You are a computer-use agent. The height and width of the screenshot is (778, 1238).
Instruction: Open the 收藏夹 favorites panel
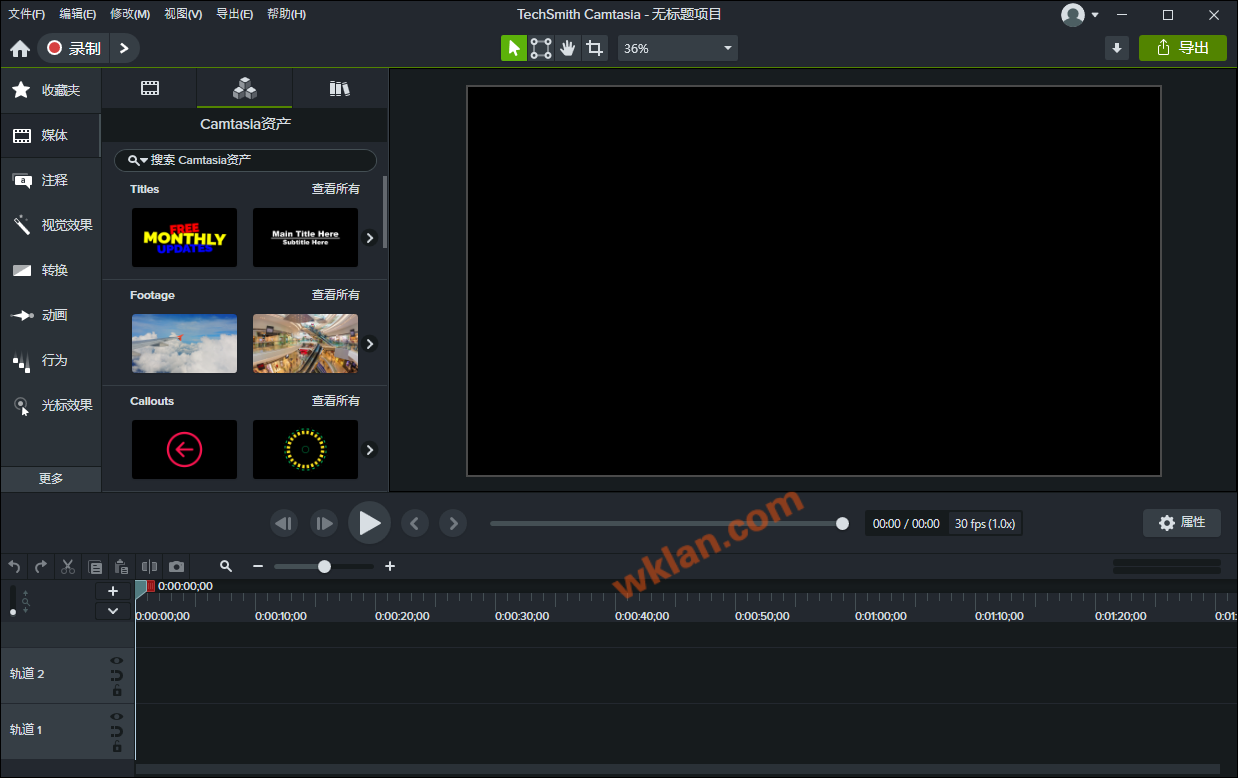pos(51,90)
